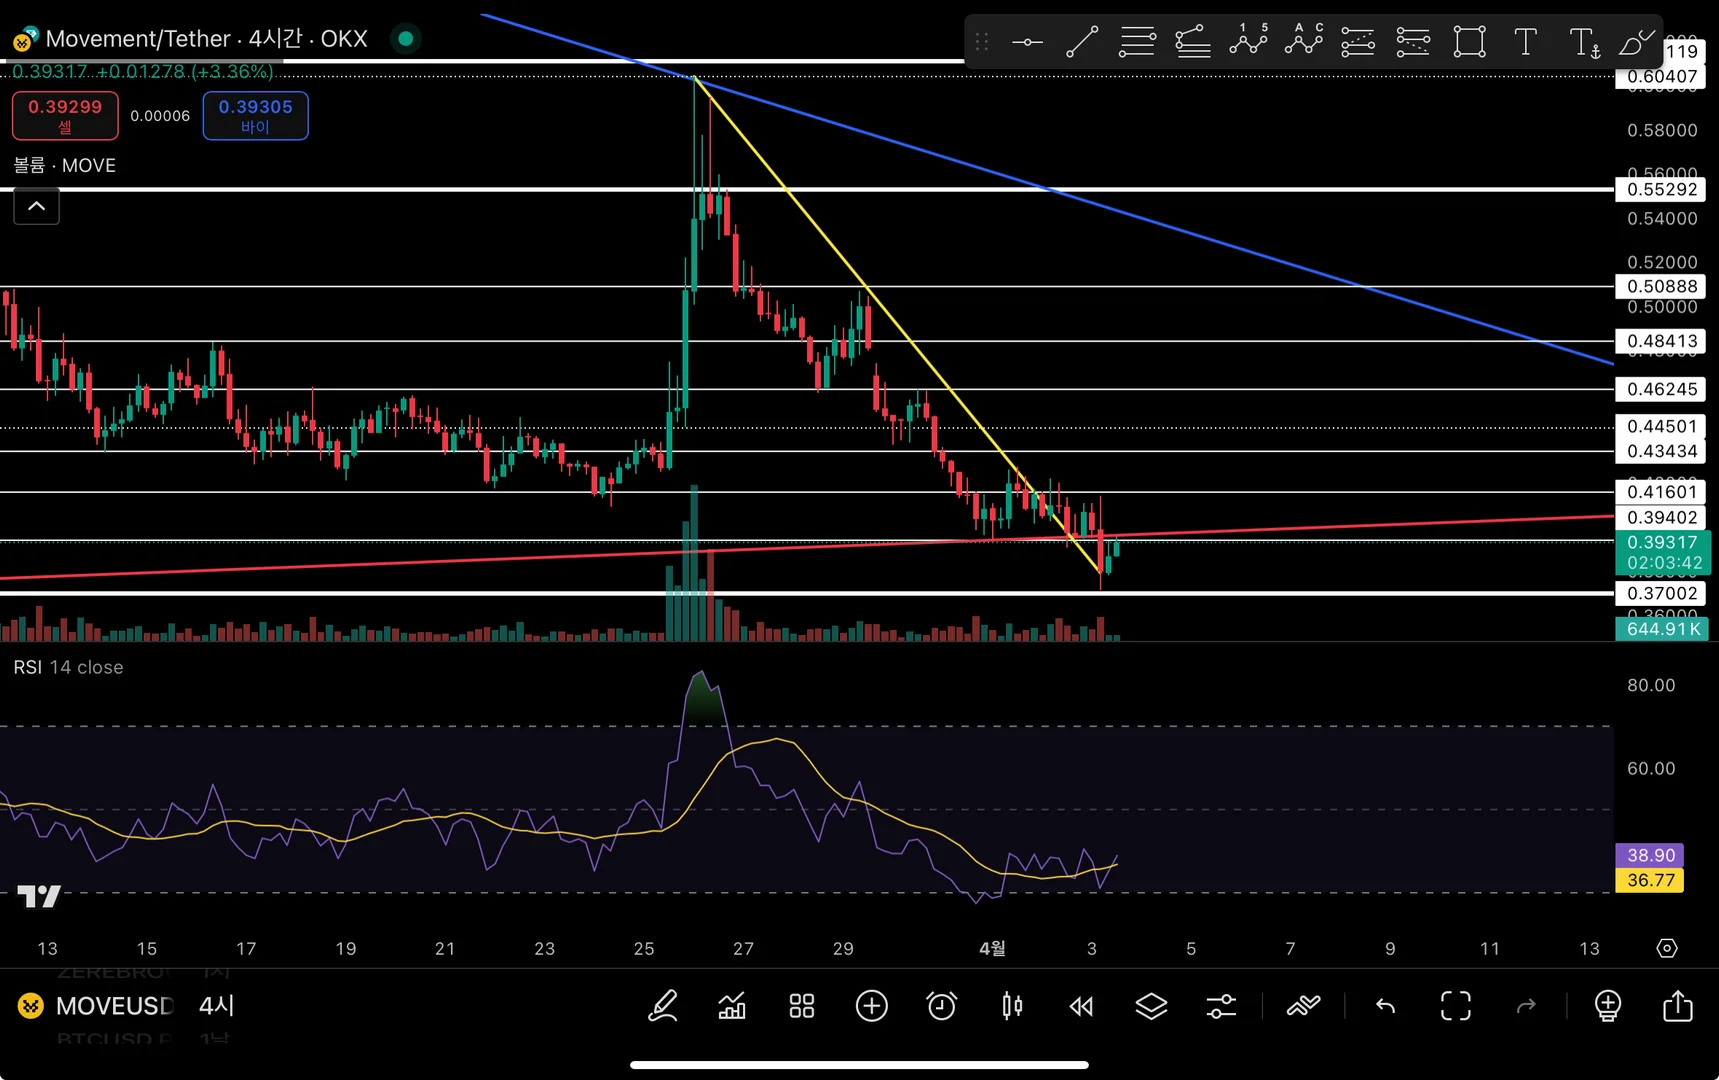The image size is (1719, 1080).
Task: Select the 볼륨 · MOVE volume legend
Action: point(64,165)
